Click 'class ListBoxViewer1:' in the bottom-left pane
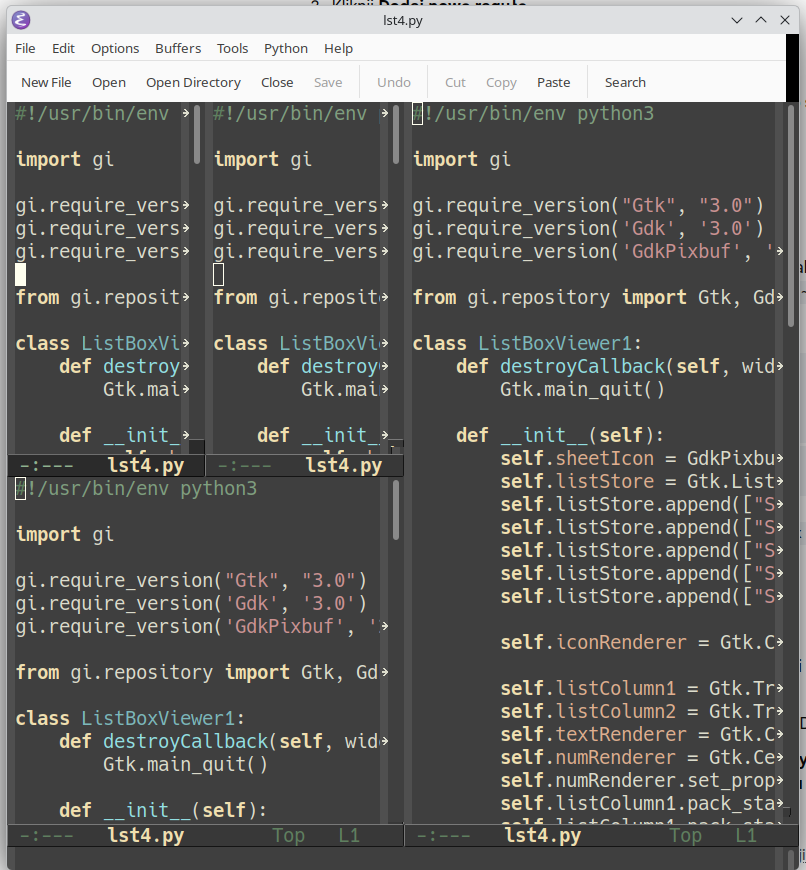Screen dimensions: 806x870 130,719
